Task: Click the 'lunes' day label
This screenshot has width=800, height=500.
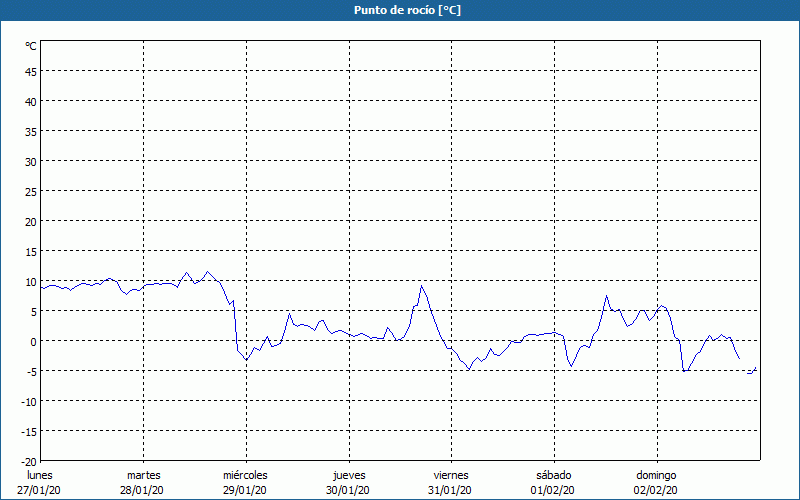Action: click(40, 475)
